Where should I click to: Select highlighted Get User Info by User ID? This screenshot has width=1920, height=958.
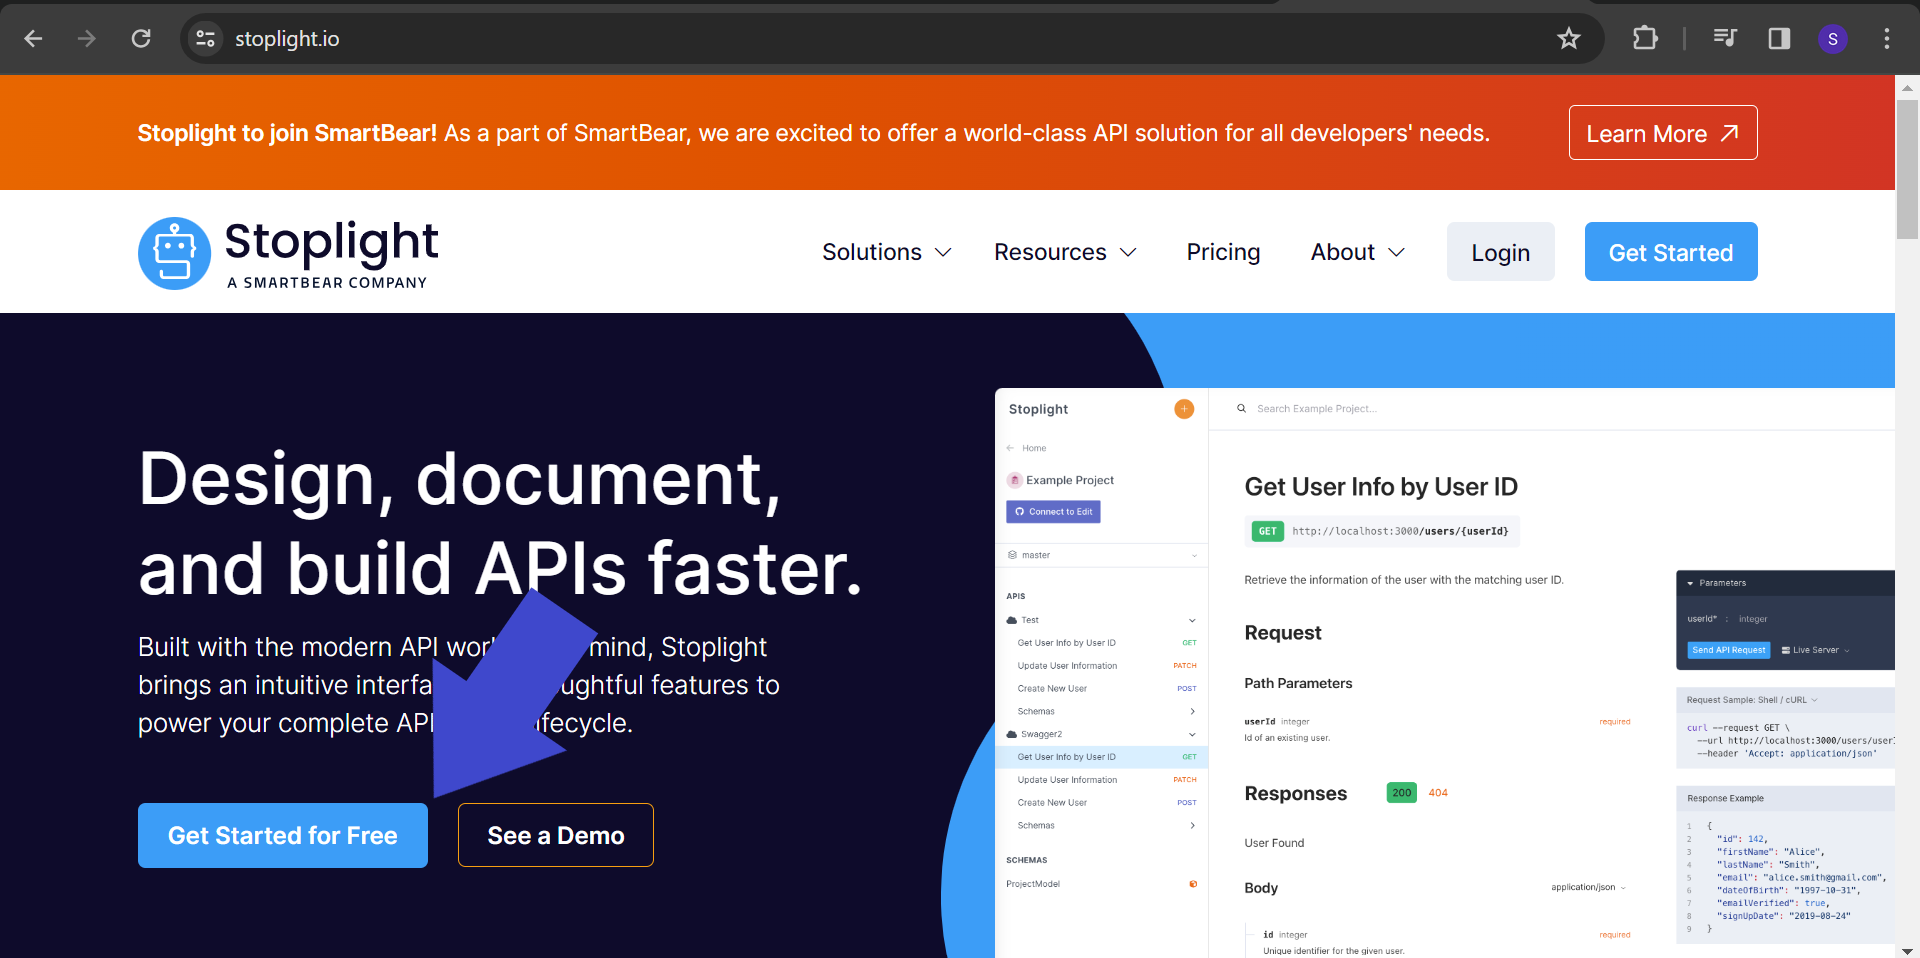pyautogui.click(x=1101, y=757)
